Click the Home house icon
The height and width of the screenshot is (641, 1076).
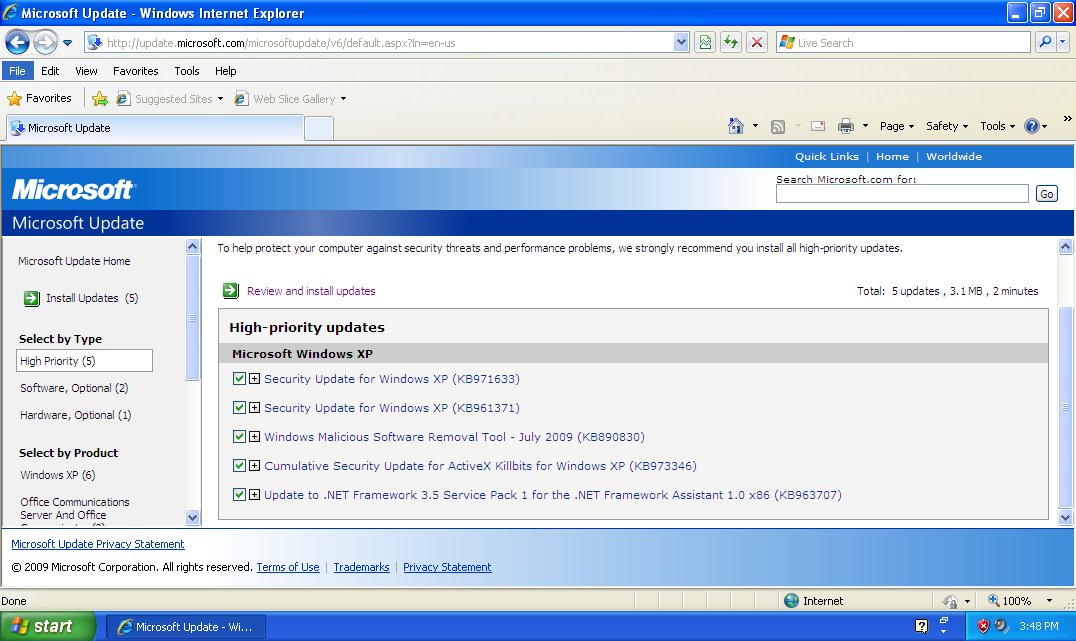pyautogui.click(x=736, y=126)
